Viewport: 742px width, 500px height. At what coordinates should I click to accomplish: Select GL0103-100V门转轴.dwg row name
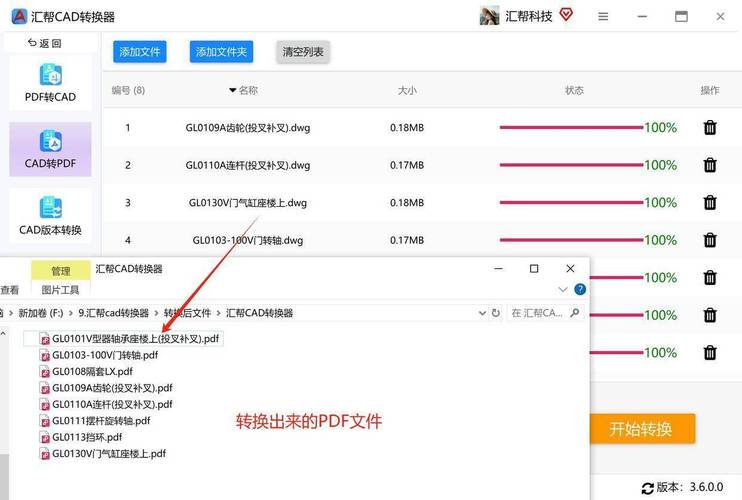[x=248, y=240]
